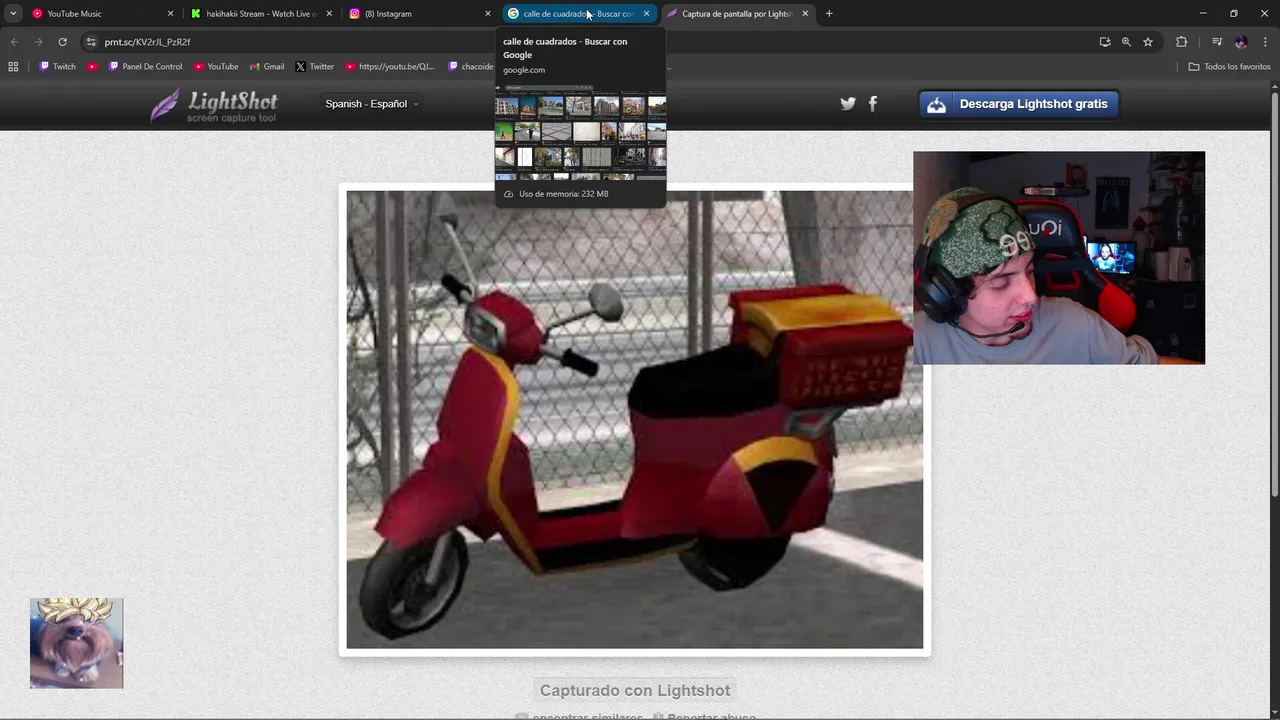Open a new browser tab
This screenshot has height=720, width=1280.
click(x=829, y=14)
